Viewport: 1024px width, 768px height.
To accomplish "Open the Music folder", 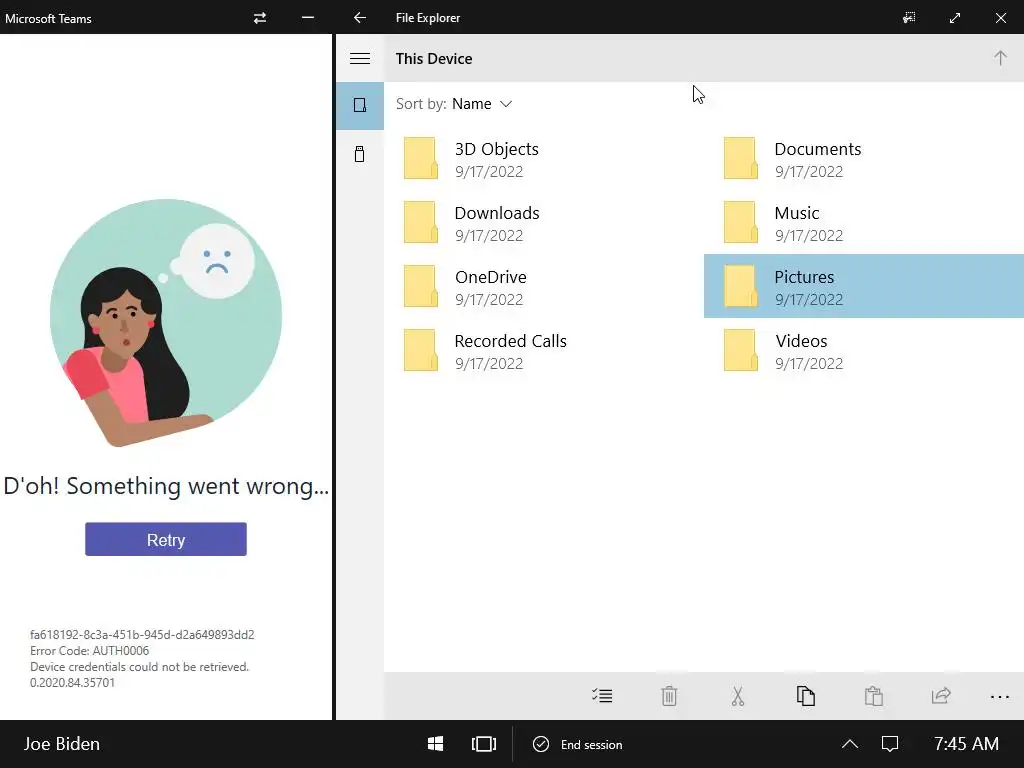I will [863, 223].
